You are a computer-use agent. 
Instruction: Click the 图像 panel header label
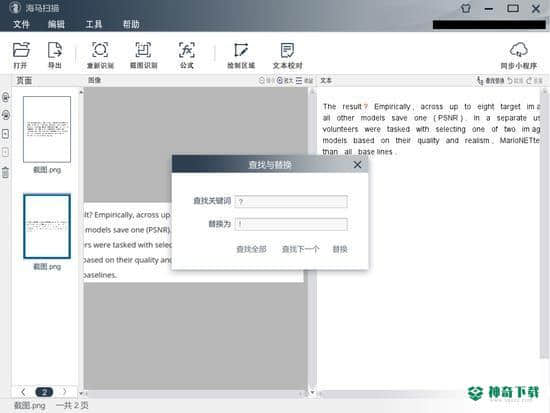point(95,80)
